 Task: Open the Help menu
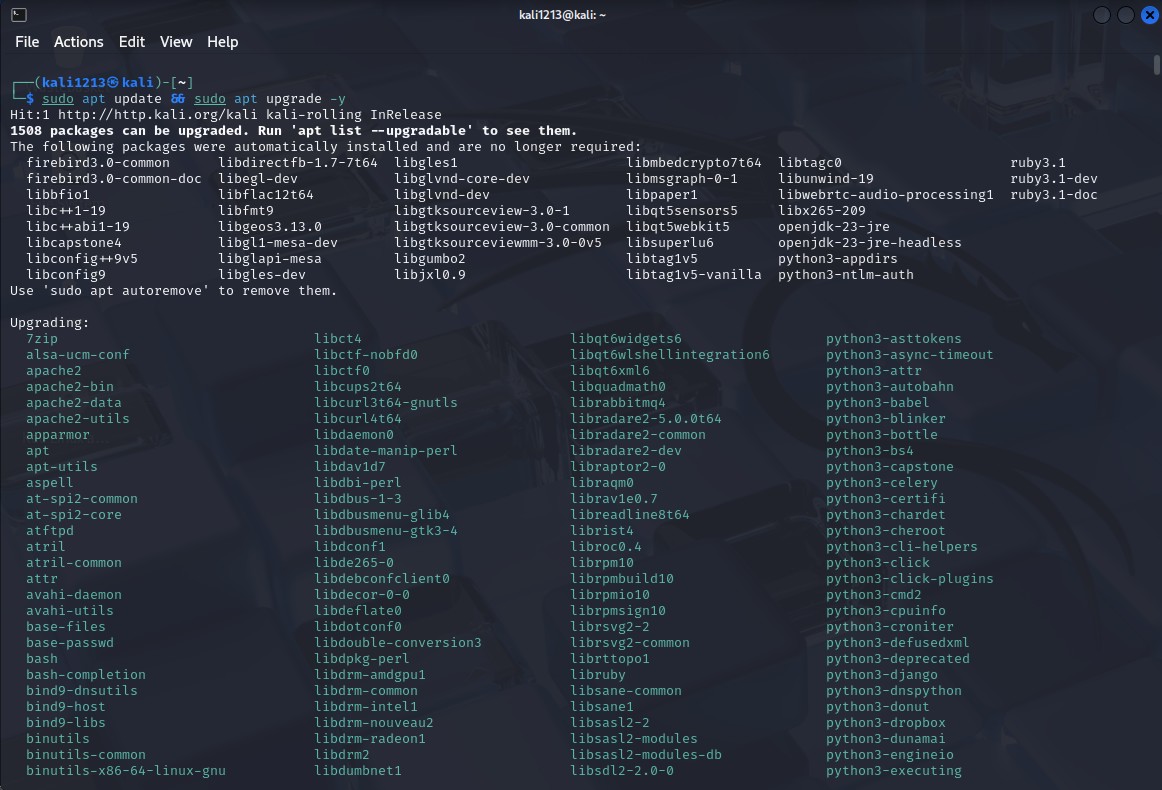click(222, 42)
